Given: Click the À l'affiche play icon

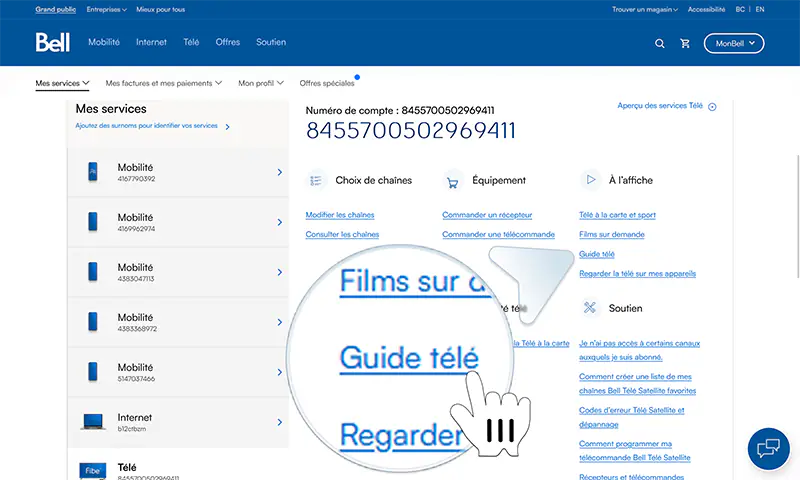Looking at the screenshot, I should coord(590,180).
